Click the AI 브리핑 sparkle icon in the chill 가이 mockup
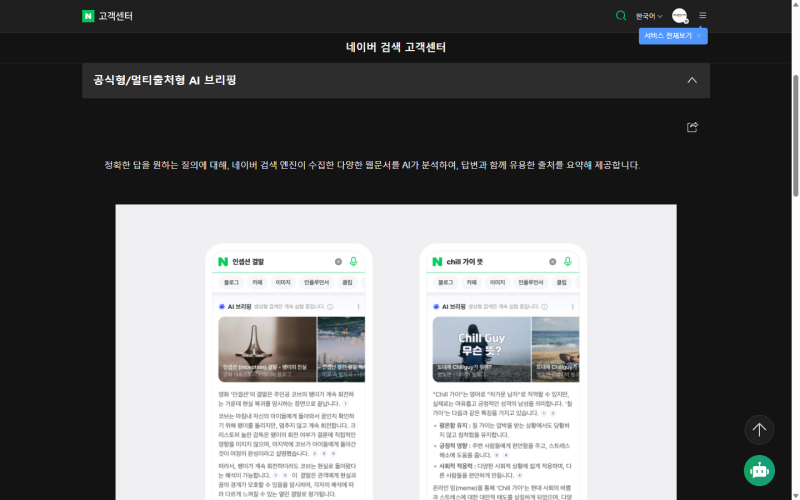The height and width of the screenshot is (500, 800). tap(436, 307)
